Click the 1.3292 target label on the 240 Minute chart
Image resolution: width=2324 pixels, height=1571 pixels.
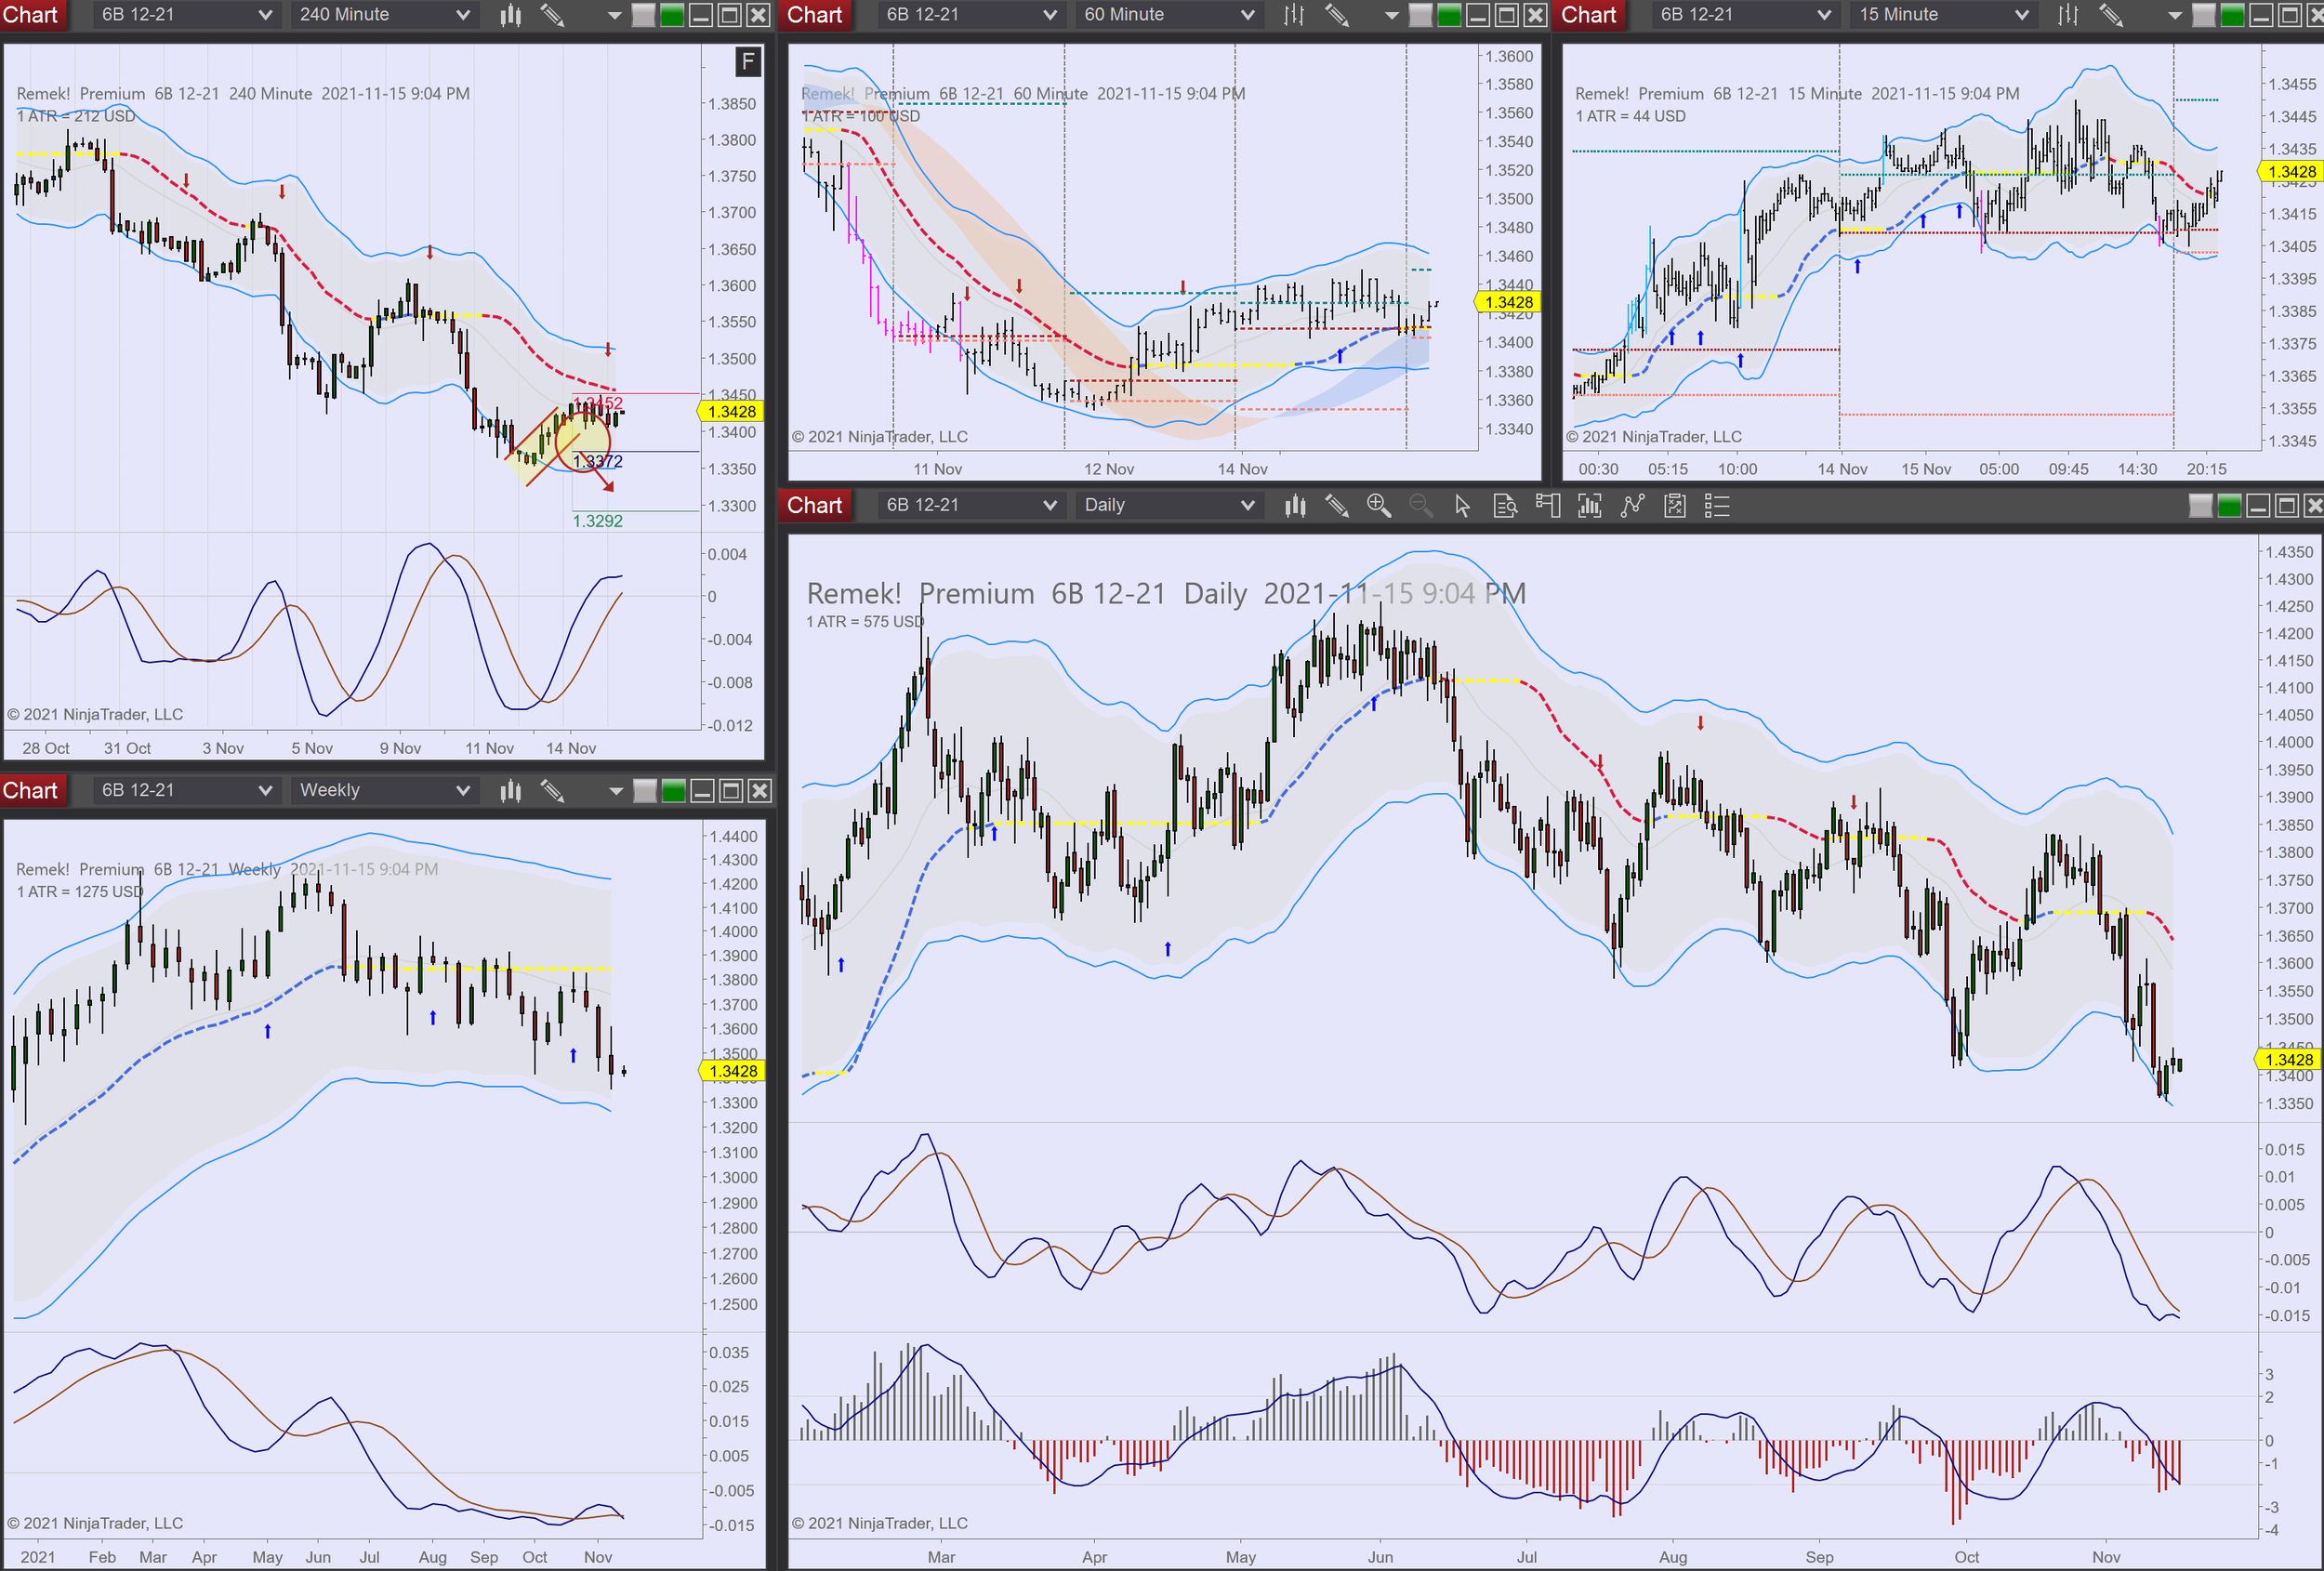pyautogui.click(x=598, y=521)
